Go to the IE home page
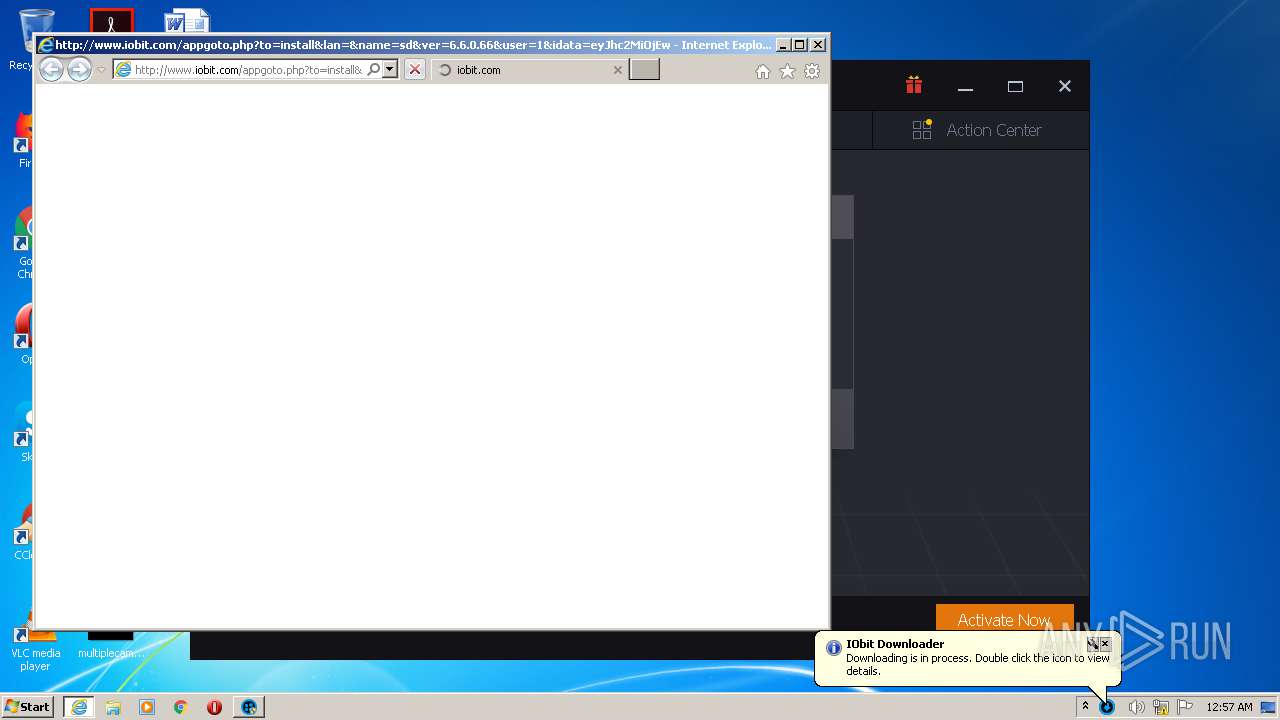Screen dimensions: 1280x720 pyautogui.click(x=763, y=71)
